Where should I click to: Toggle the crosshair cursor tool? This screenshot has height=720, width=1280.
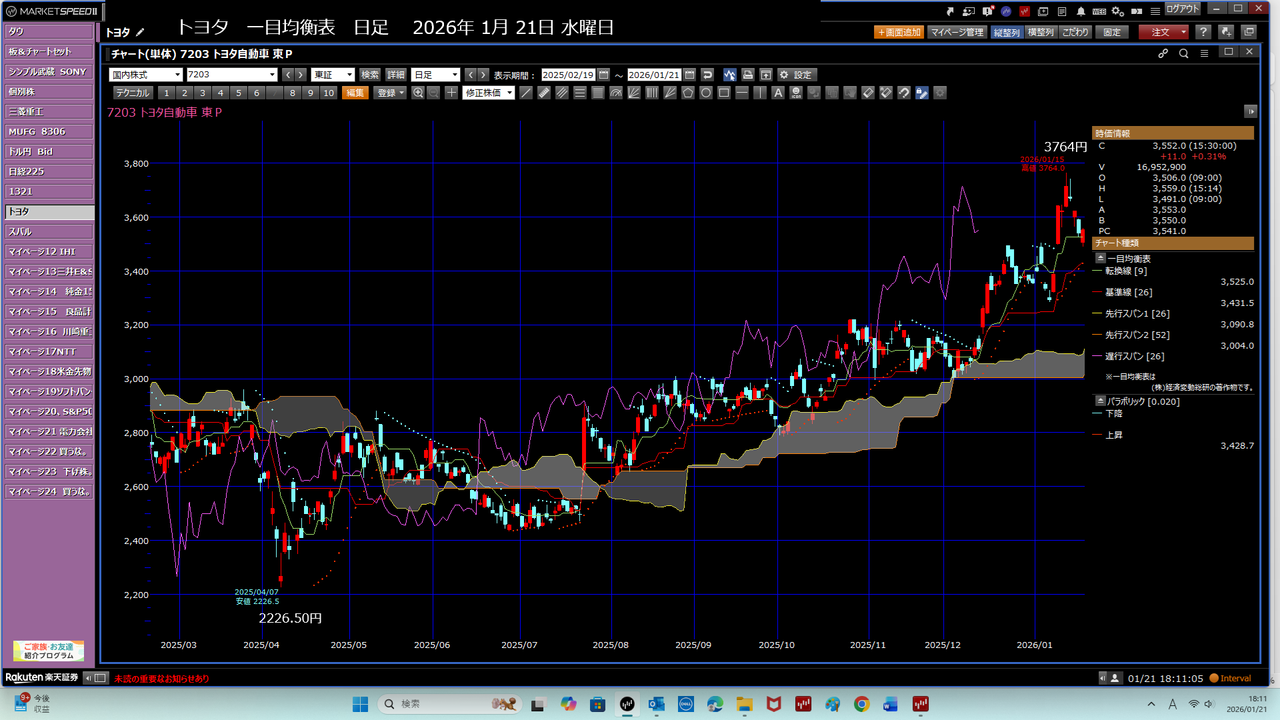pos(452,93)
